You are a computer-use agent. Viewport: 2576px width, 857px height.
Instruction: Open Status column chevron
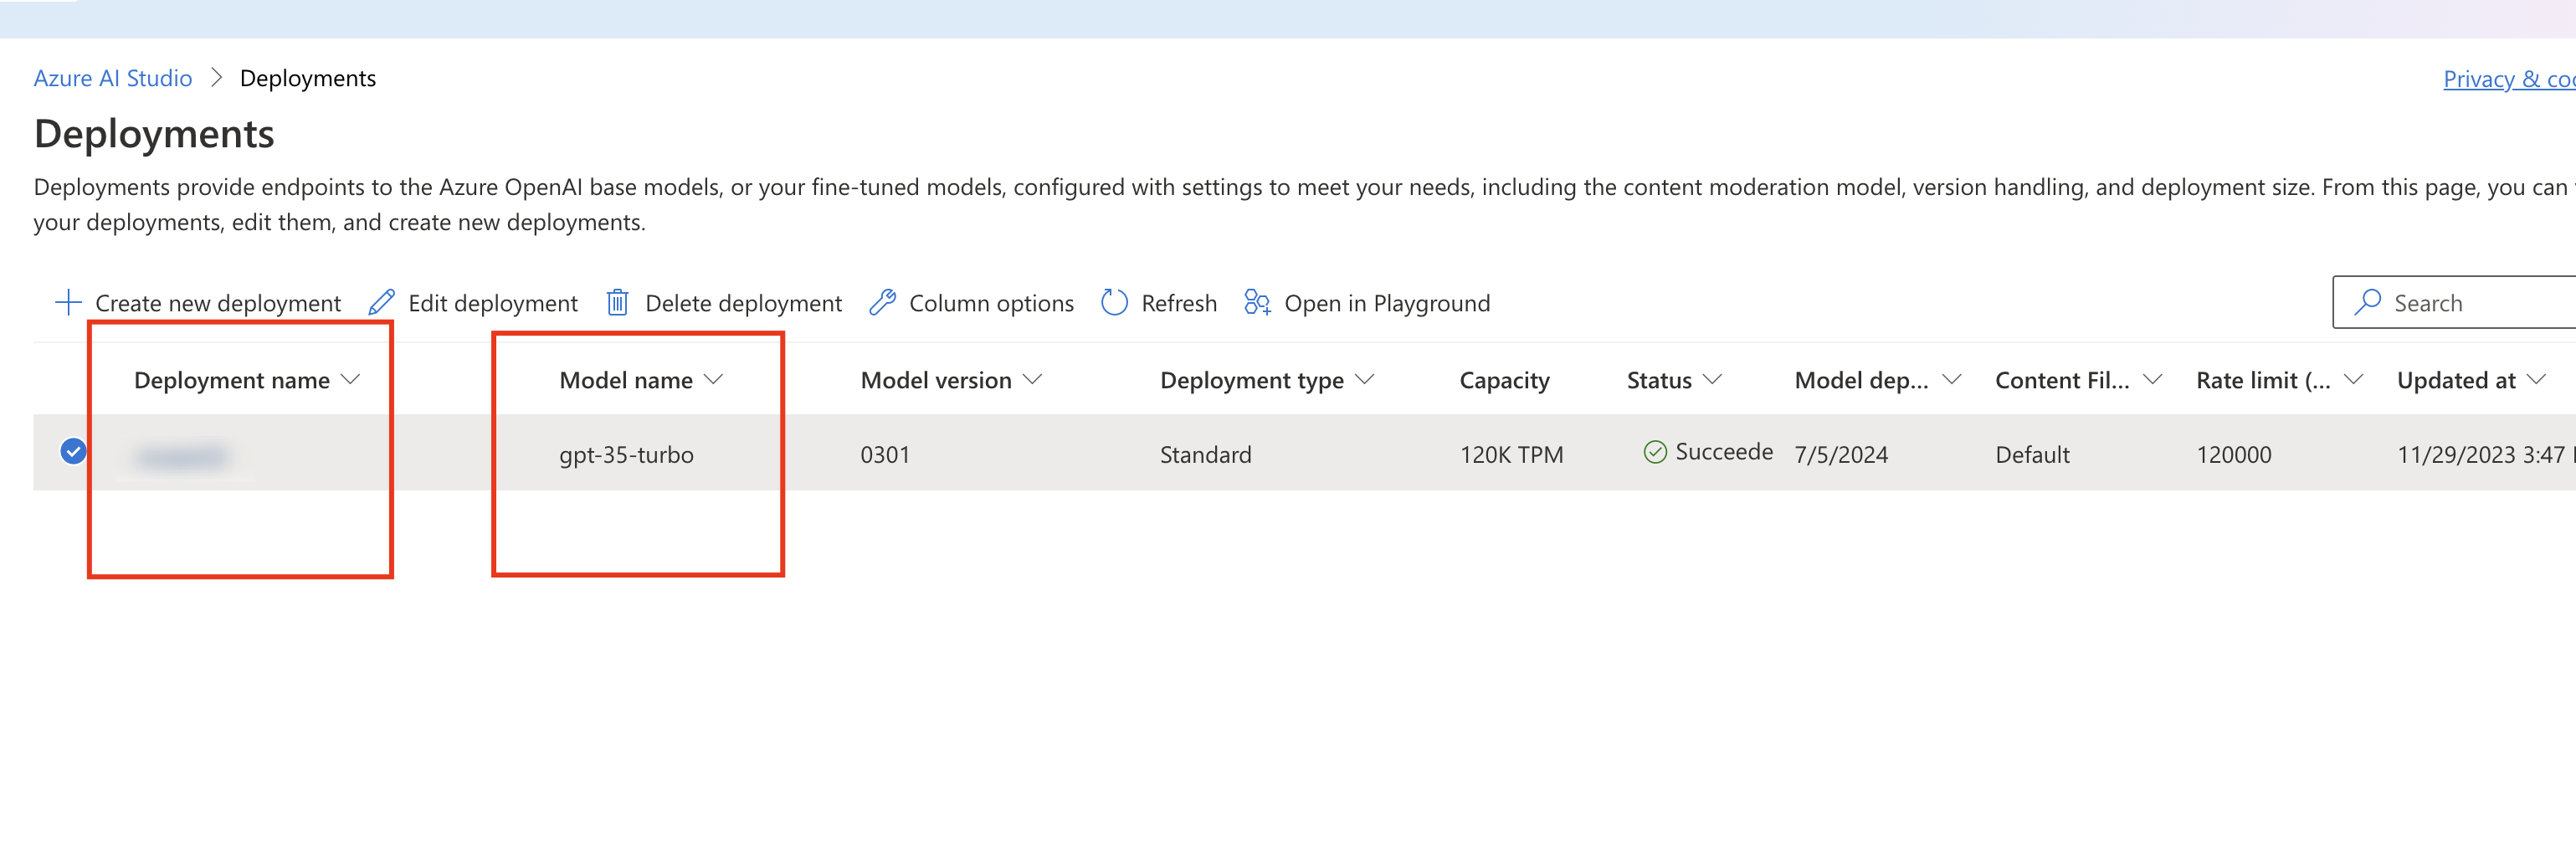[1712, 380]
